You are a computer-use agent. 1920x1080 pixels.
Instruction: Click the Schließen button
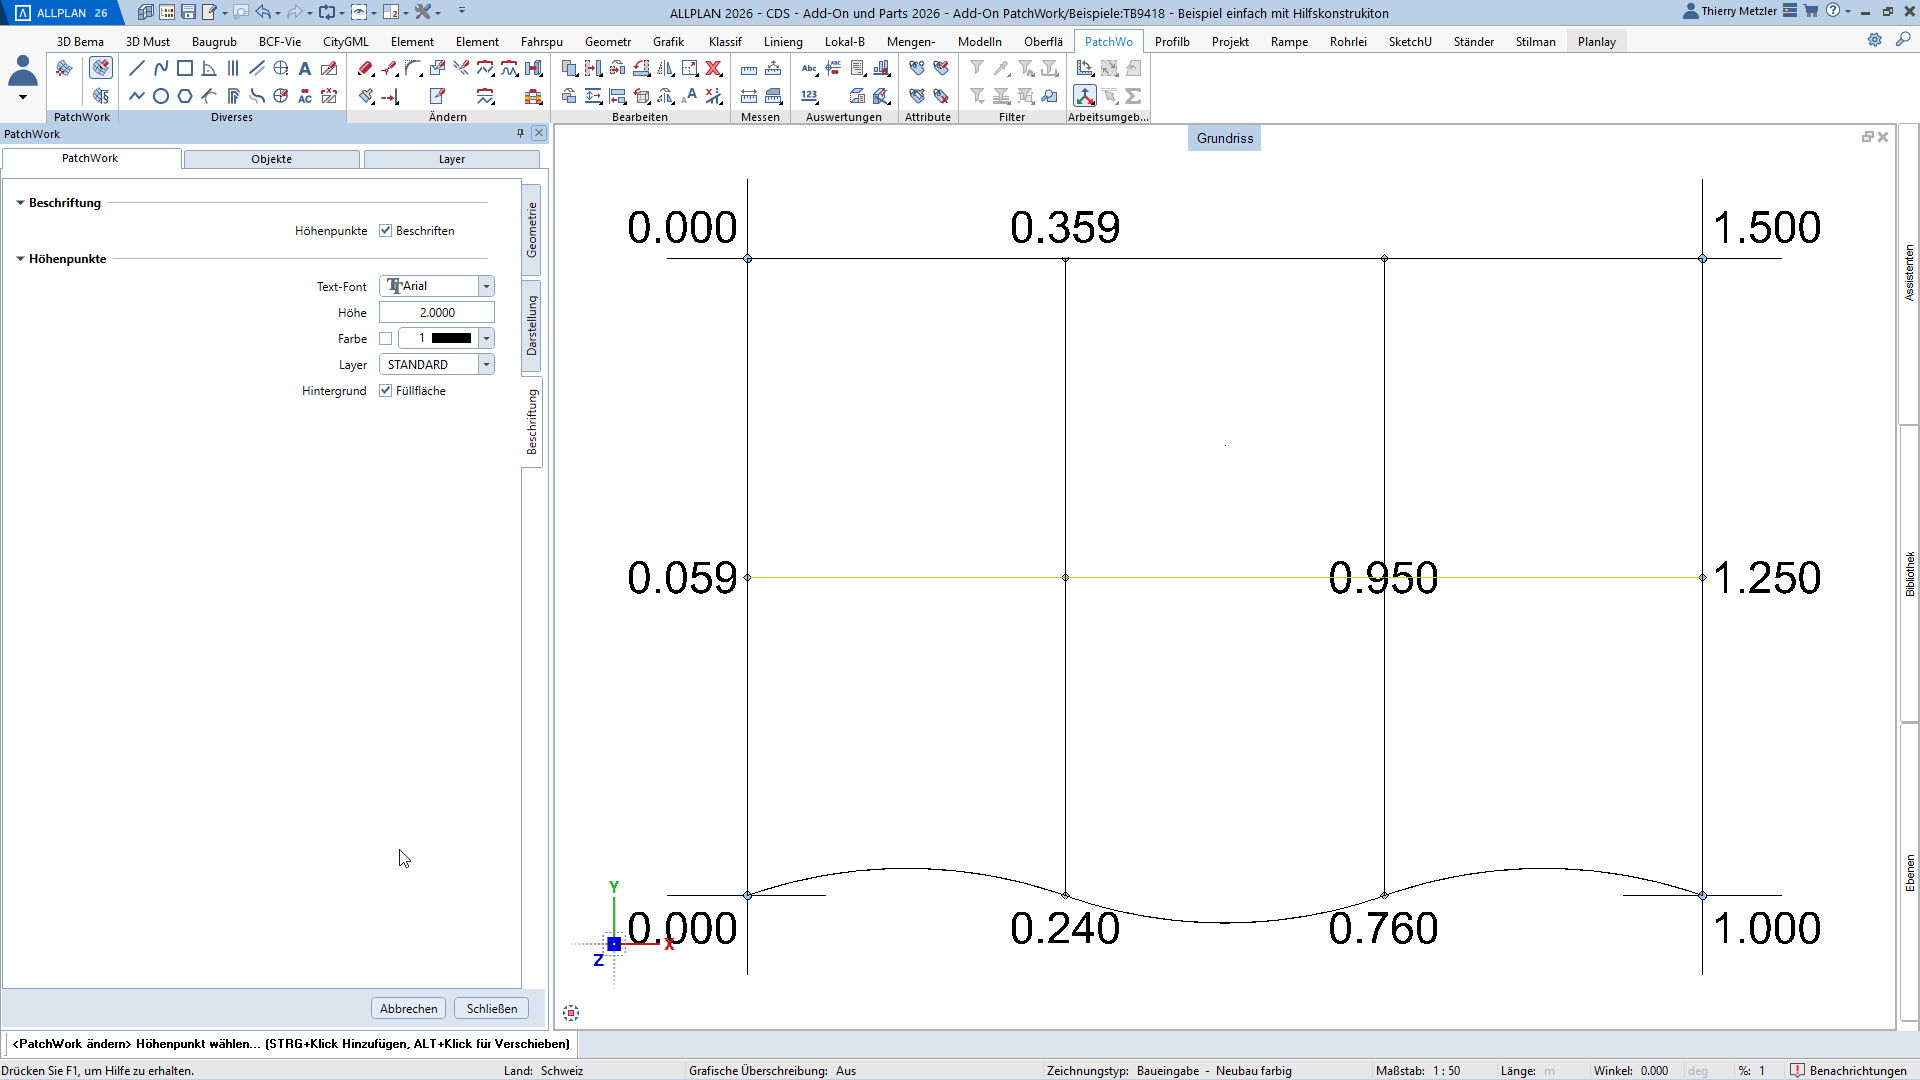click(491, 1008)
